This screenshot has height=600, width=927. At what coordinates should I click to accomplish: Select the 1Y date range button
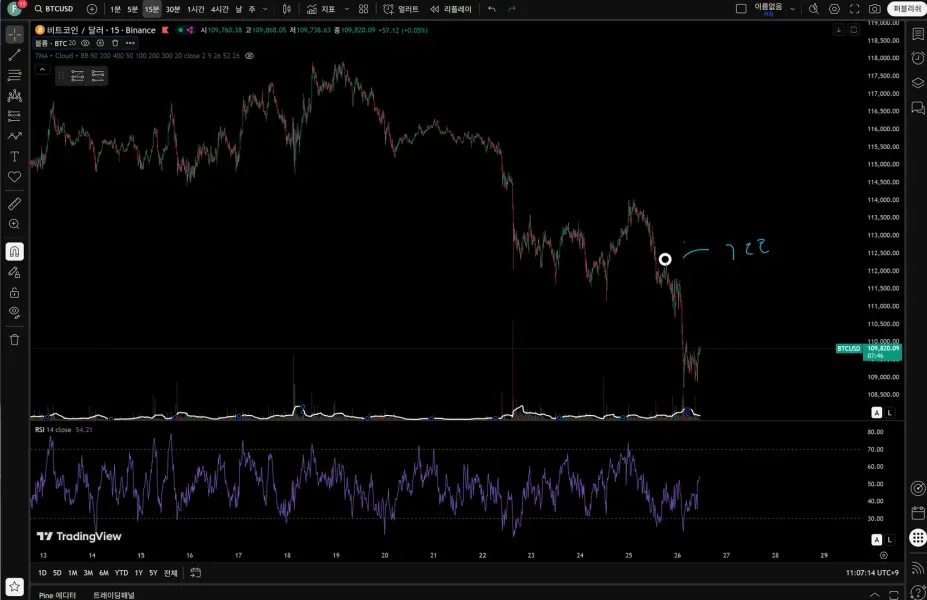[138, 573]
